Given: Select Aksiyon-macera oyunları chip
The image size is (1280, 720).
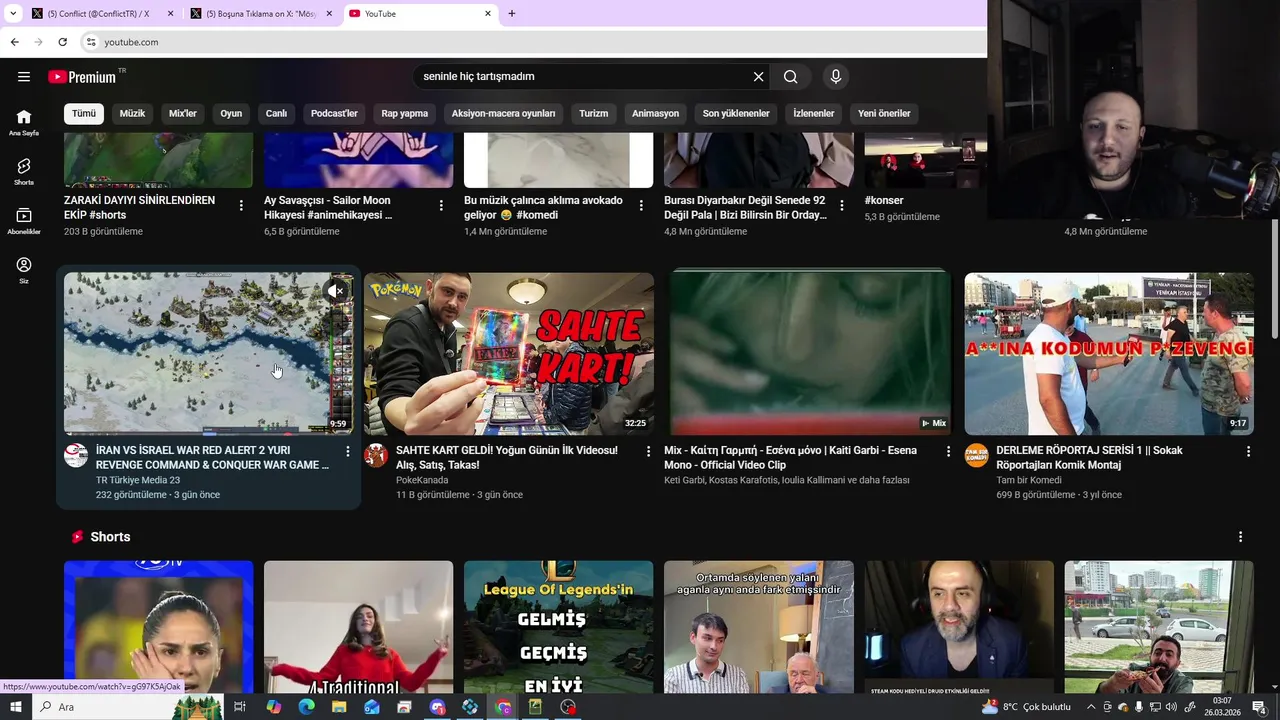Looking at the screenshot, I should point(503,113).
